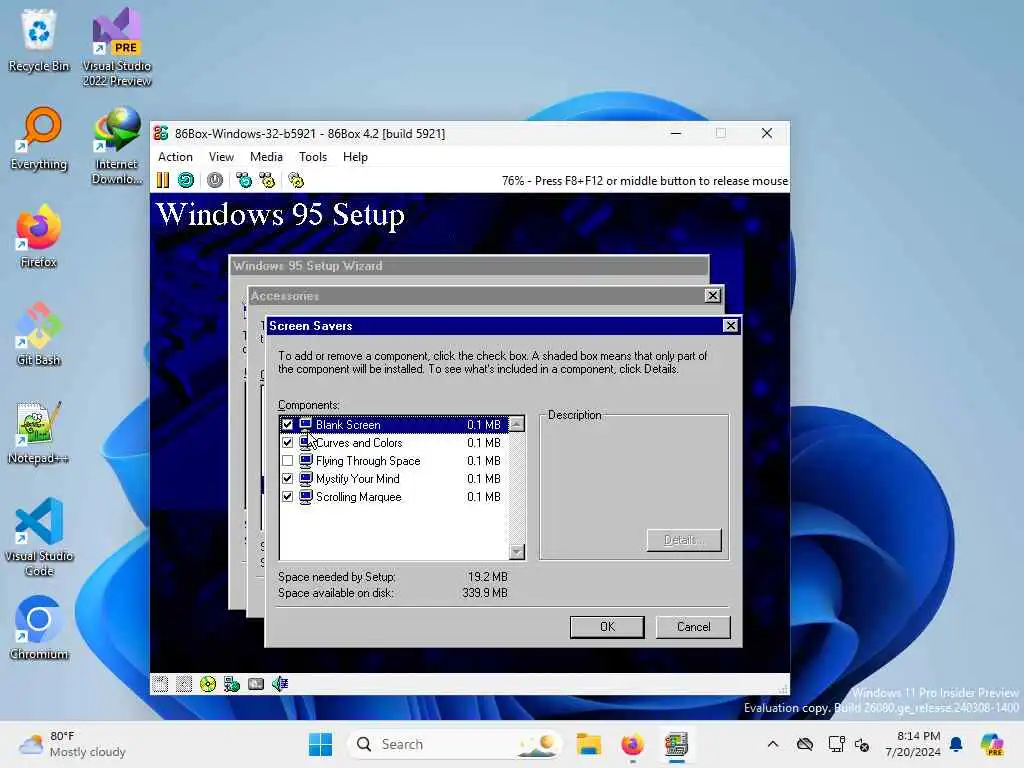
Task: Open the 86Box settings gear icon
Action: click(296, 180)
